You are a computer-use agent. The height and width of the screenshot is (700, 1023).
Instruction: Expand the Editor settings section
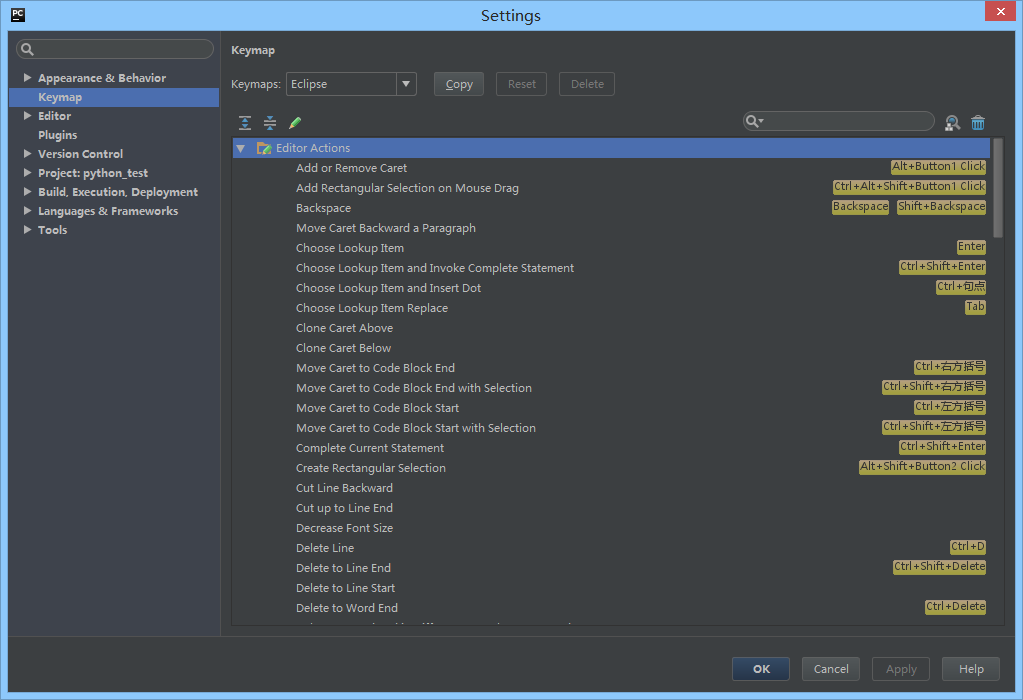tap(27, 115)
